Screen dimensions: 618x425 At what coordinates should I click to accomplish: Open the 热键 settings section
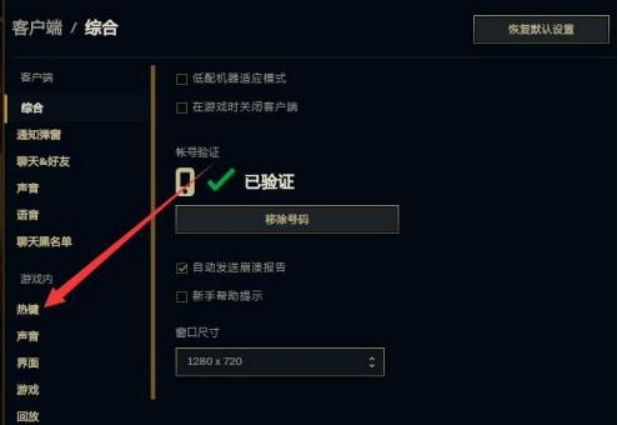coord(28,309)
